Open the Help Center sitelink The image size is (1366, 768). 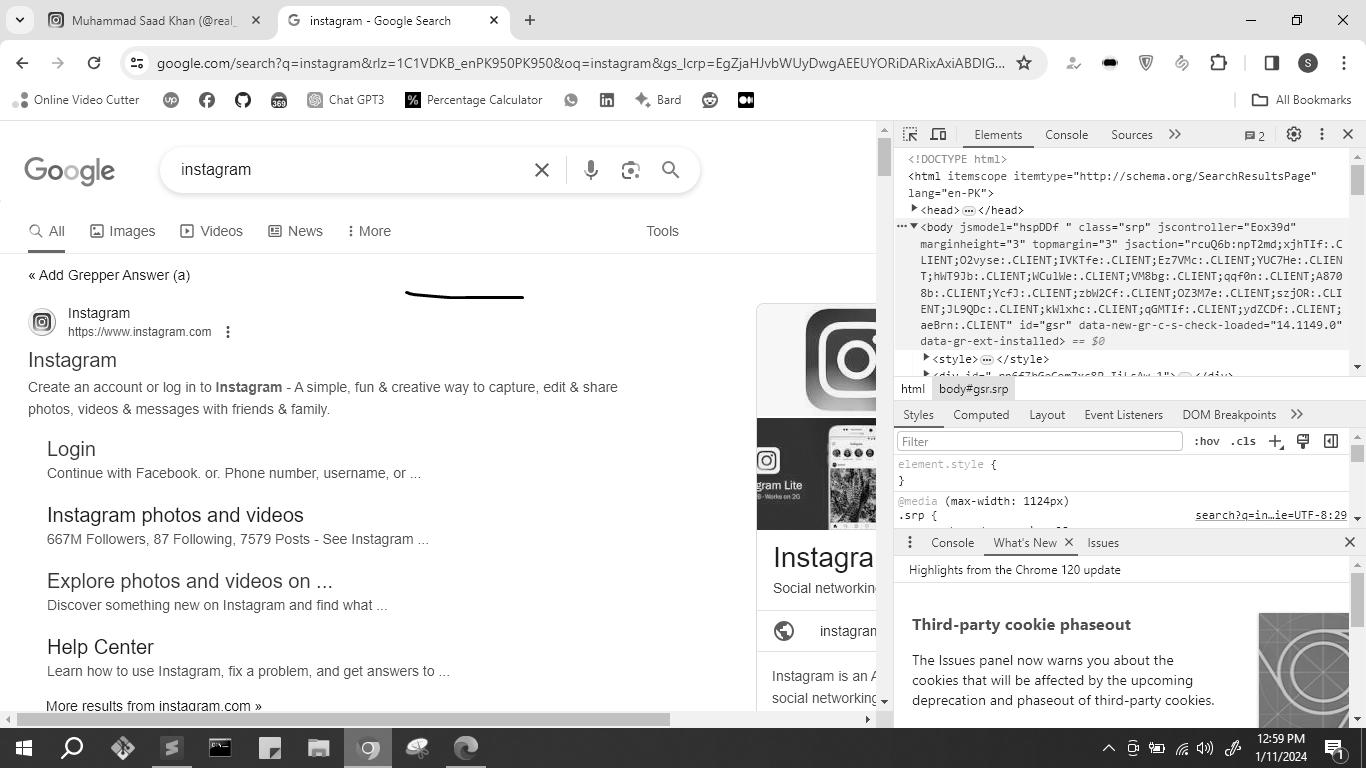(100, 647)
